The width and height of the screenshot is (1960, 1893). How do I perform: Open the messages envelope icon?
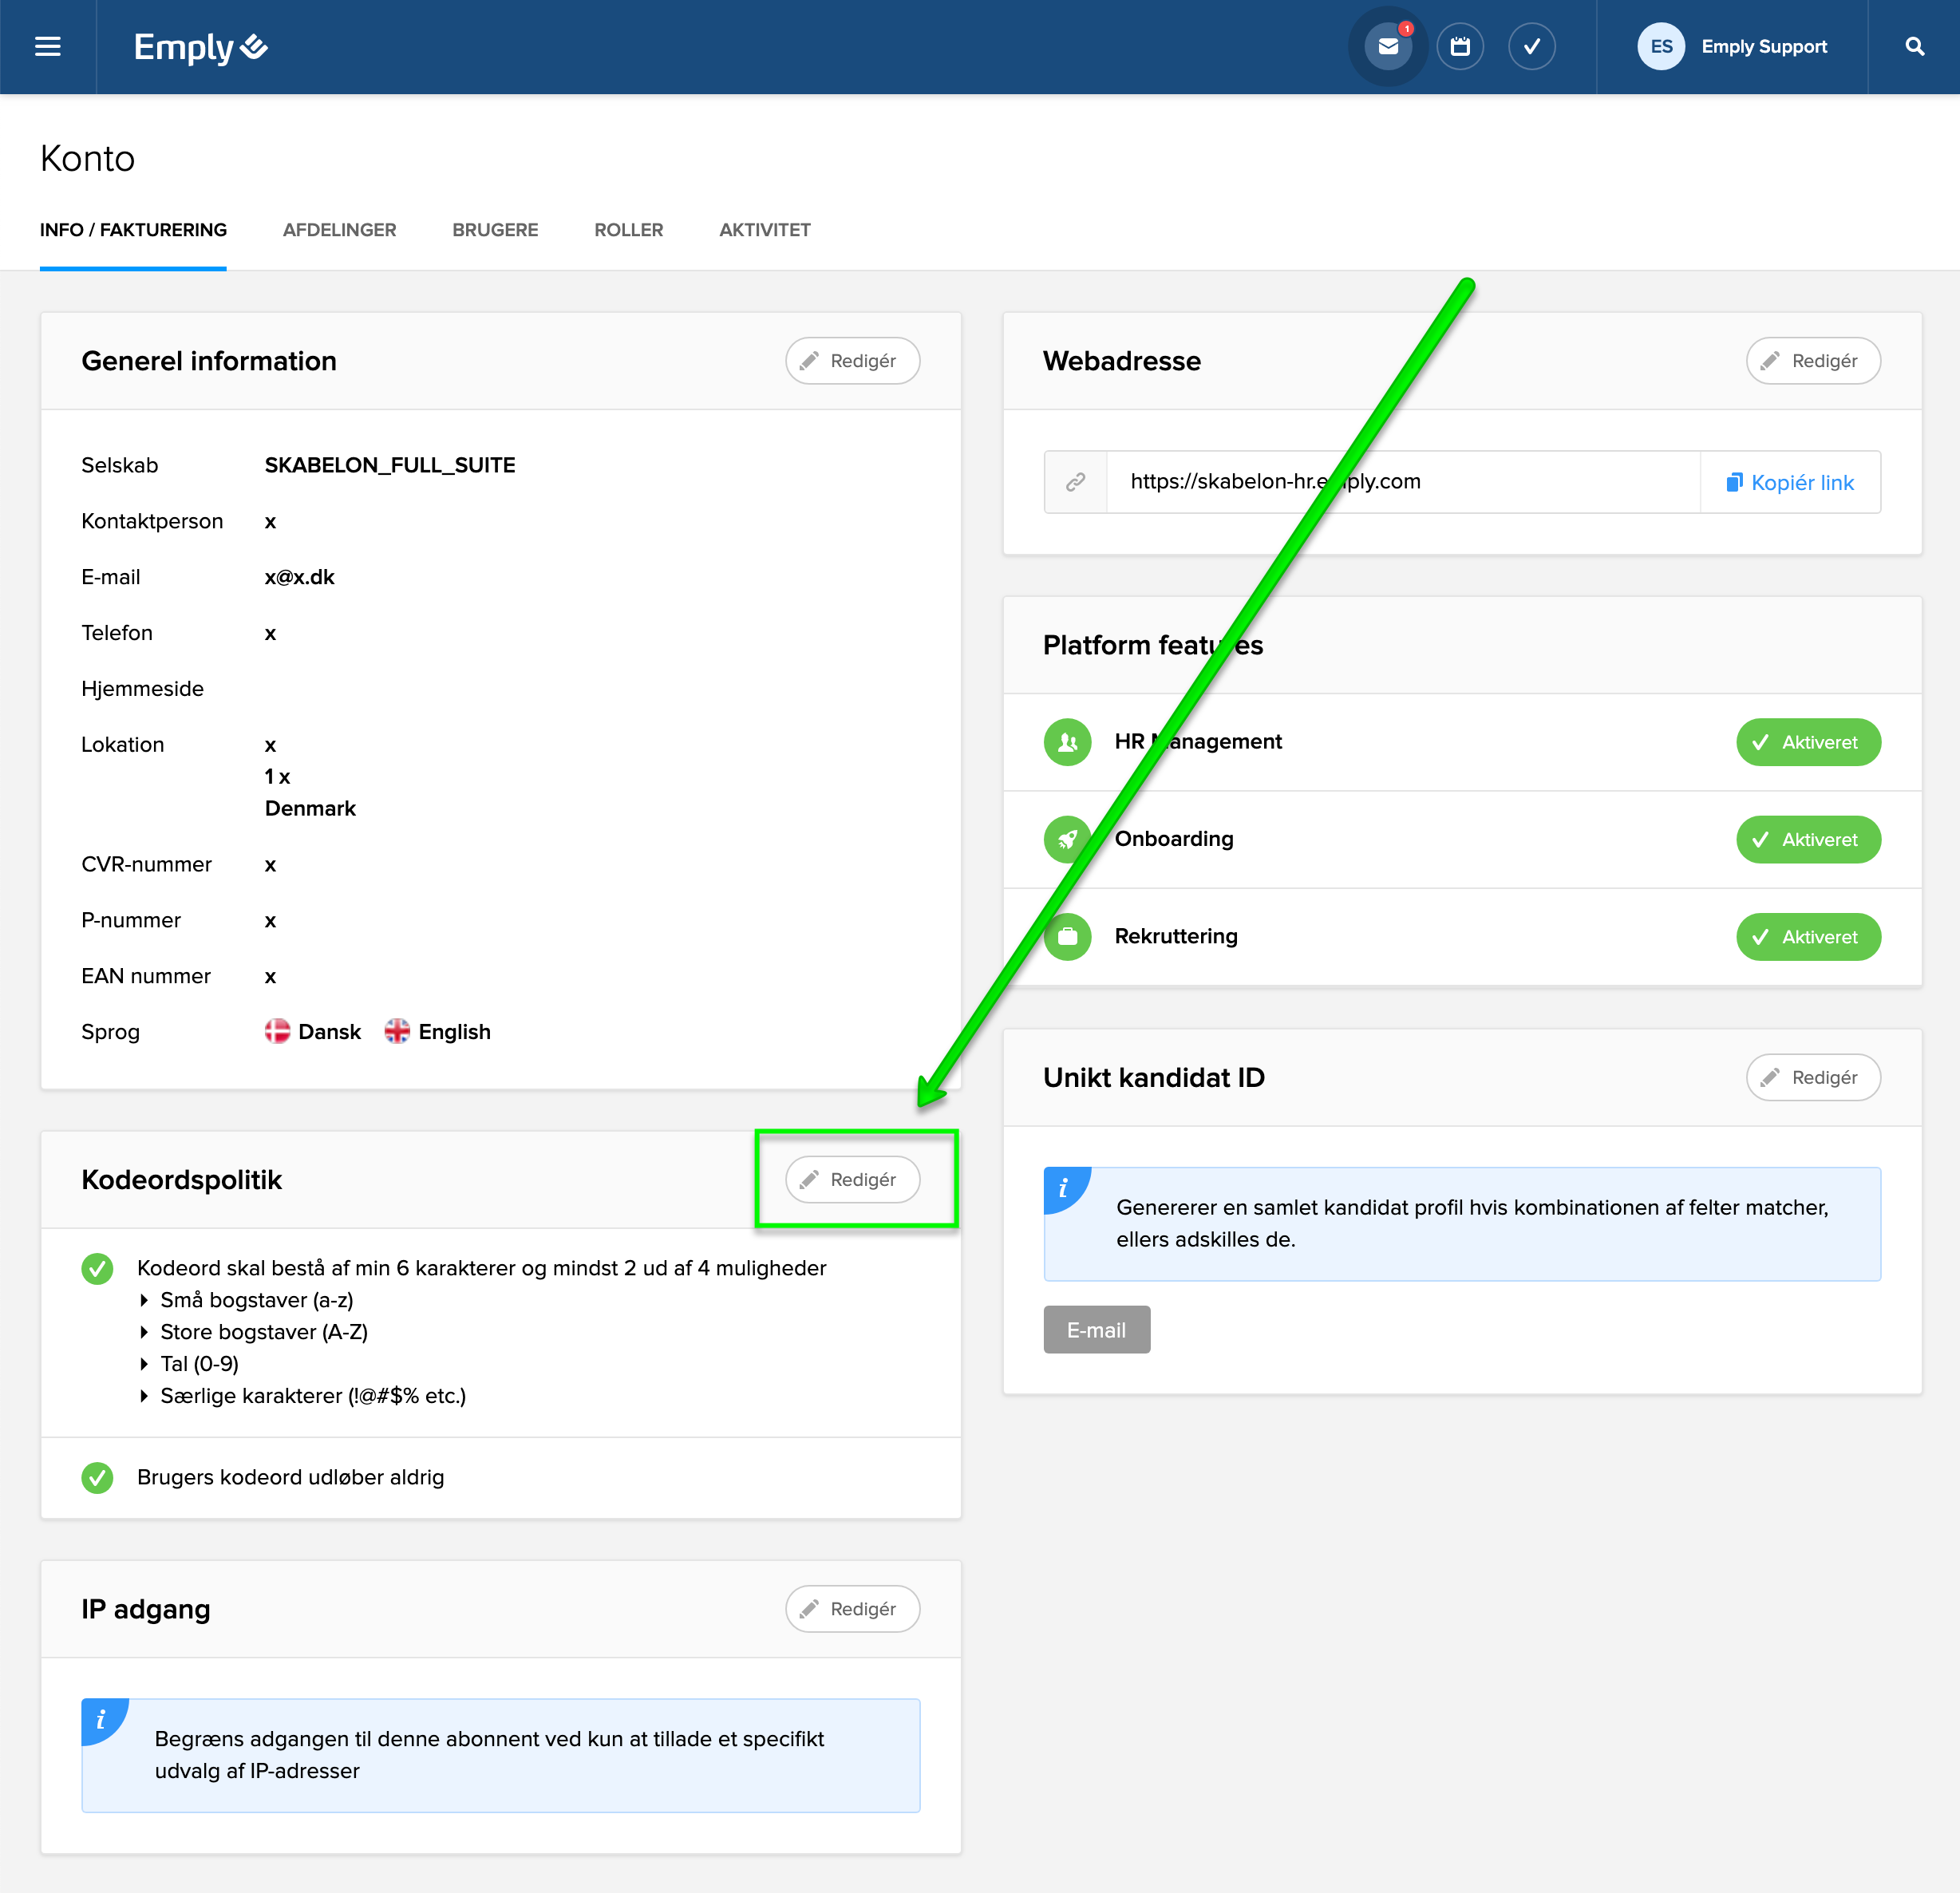pyautogui.click(x=1387, y=47)
